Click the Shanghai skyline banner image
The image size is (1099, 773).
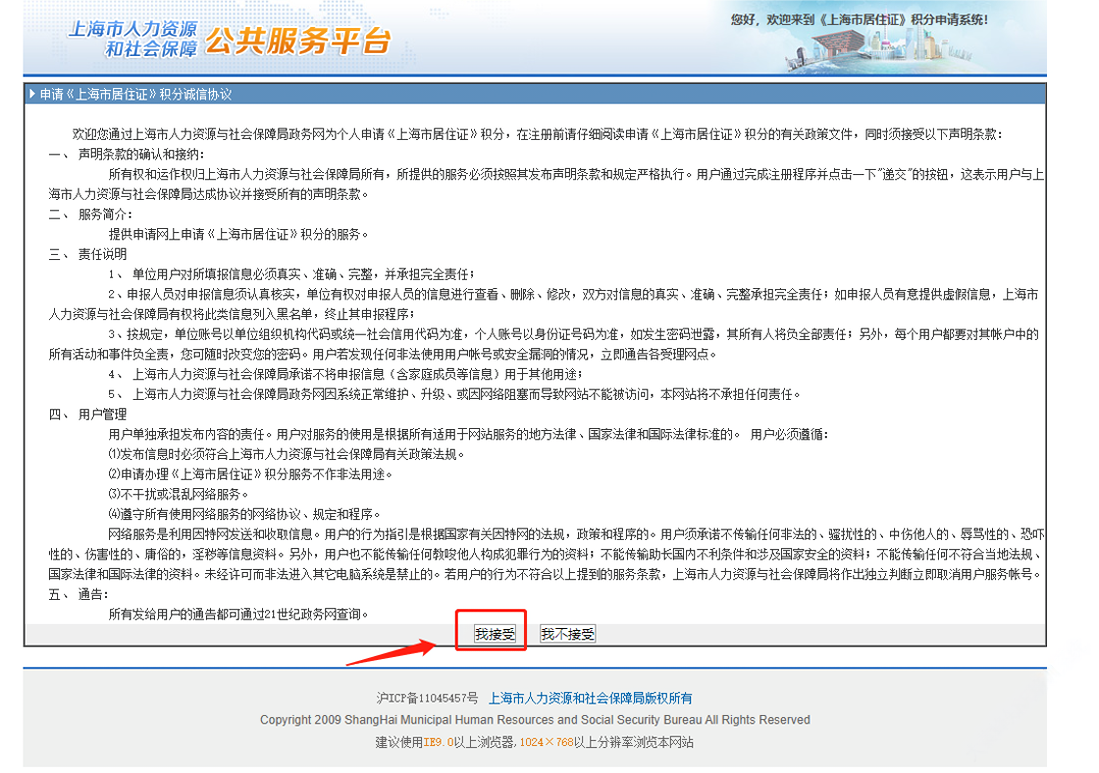pyautogui.click(x=881, y=49)
